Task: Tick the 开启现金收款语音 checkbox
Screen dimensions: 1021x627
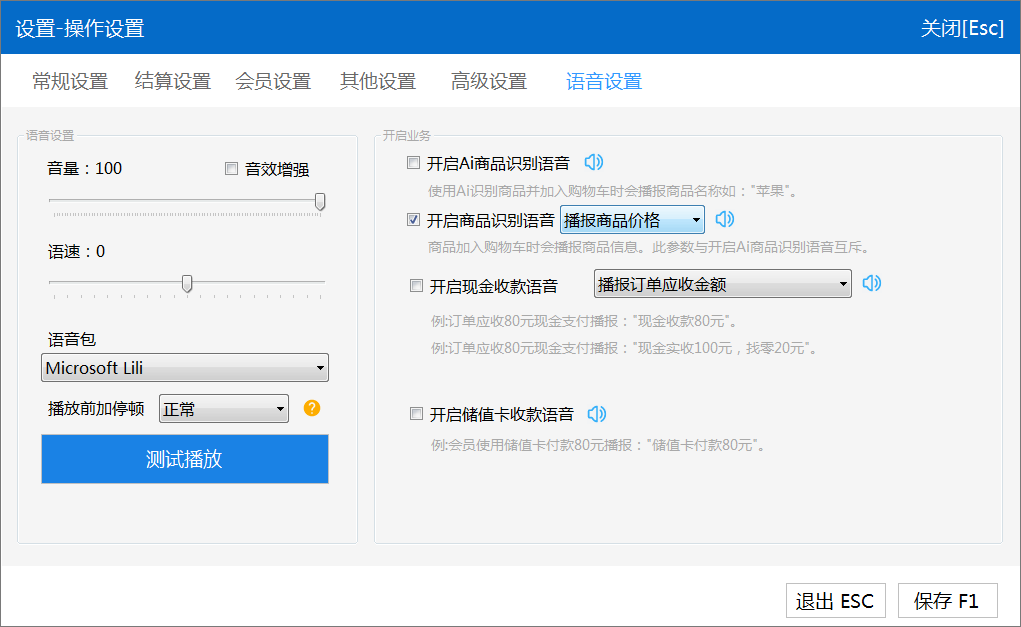Action: point(417,286)
